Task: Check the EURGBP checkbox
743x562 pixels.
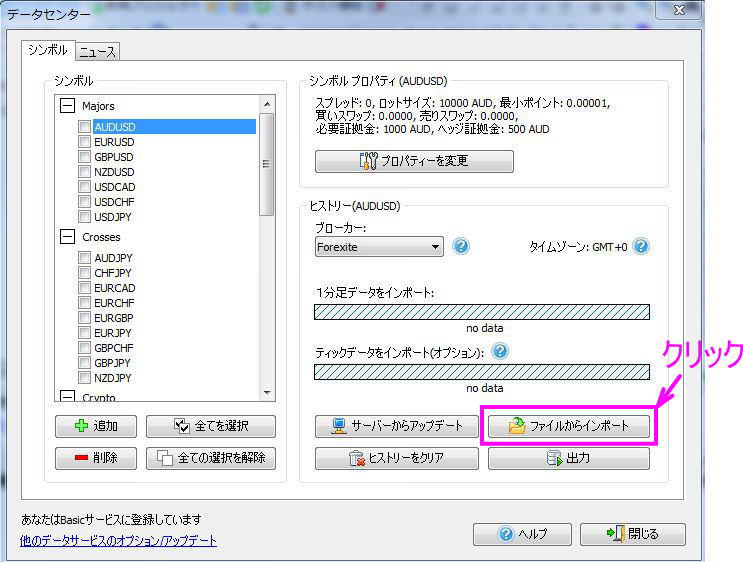Action: tap(84, 317)
